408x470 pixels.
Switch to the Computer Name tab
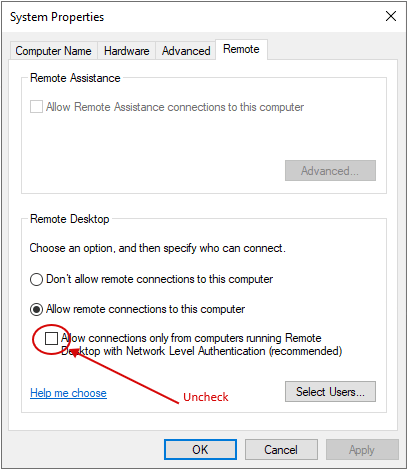pyautogui.click(x=53, y=51)
